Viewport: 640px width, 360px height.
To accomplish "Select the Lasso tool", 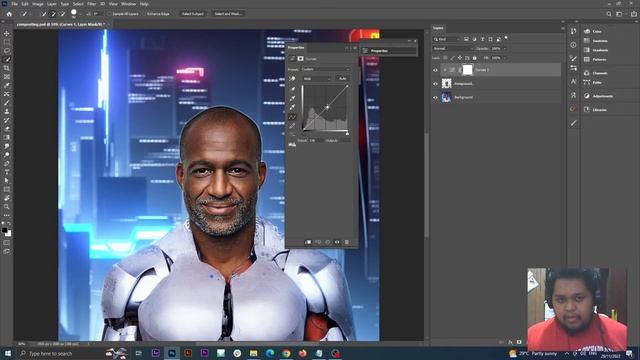I will [x=7, y=51].
